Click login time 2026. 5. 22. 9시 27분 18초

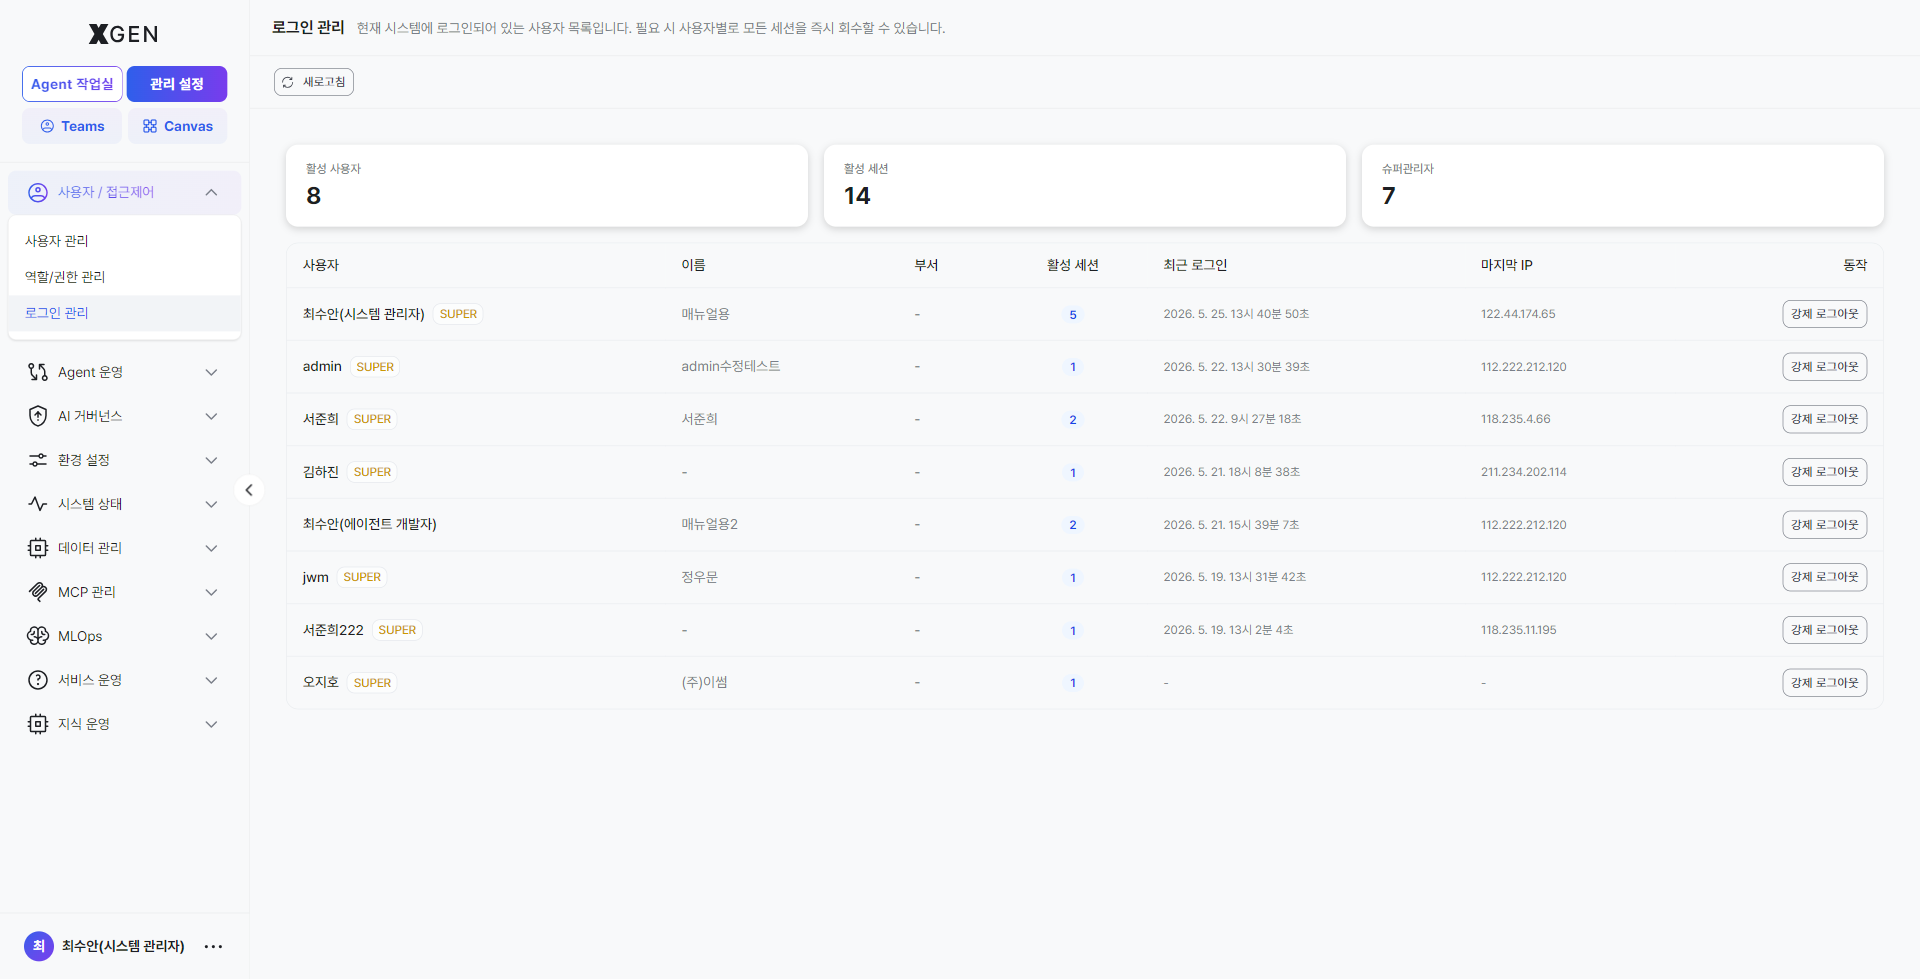coord(1232,419)
